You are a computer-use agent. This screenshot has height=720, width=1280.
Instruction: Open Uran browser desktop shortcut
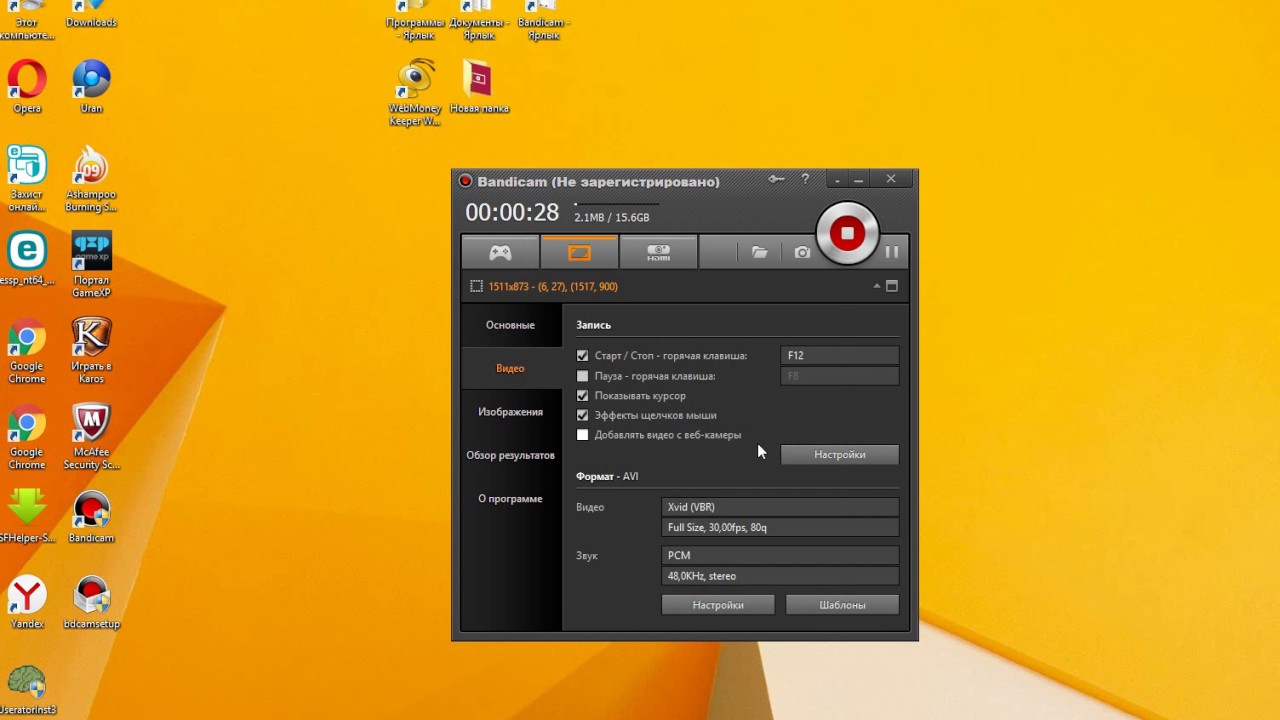tap(91, 86)
